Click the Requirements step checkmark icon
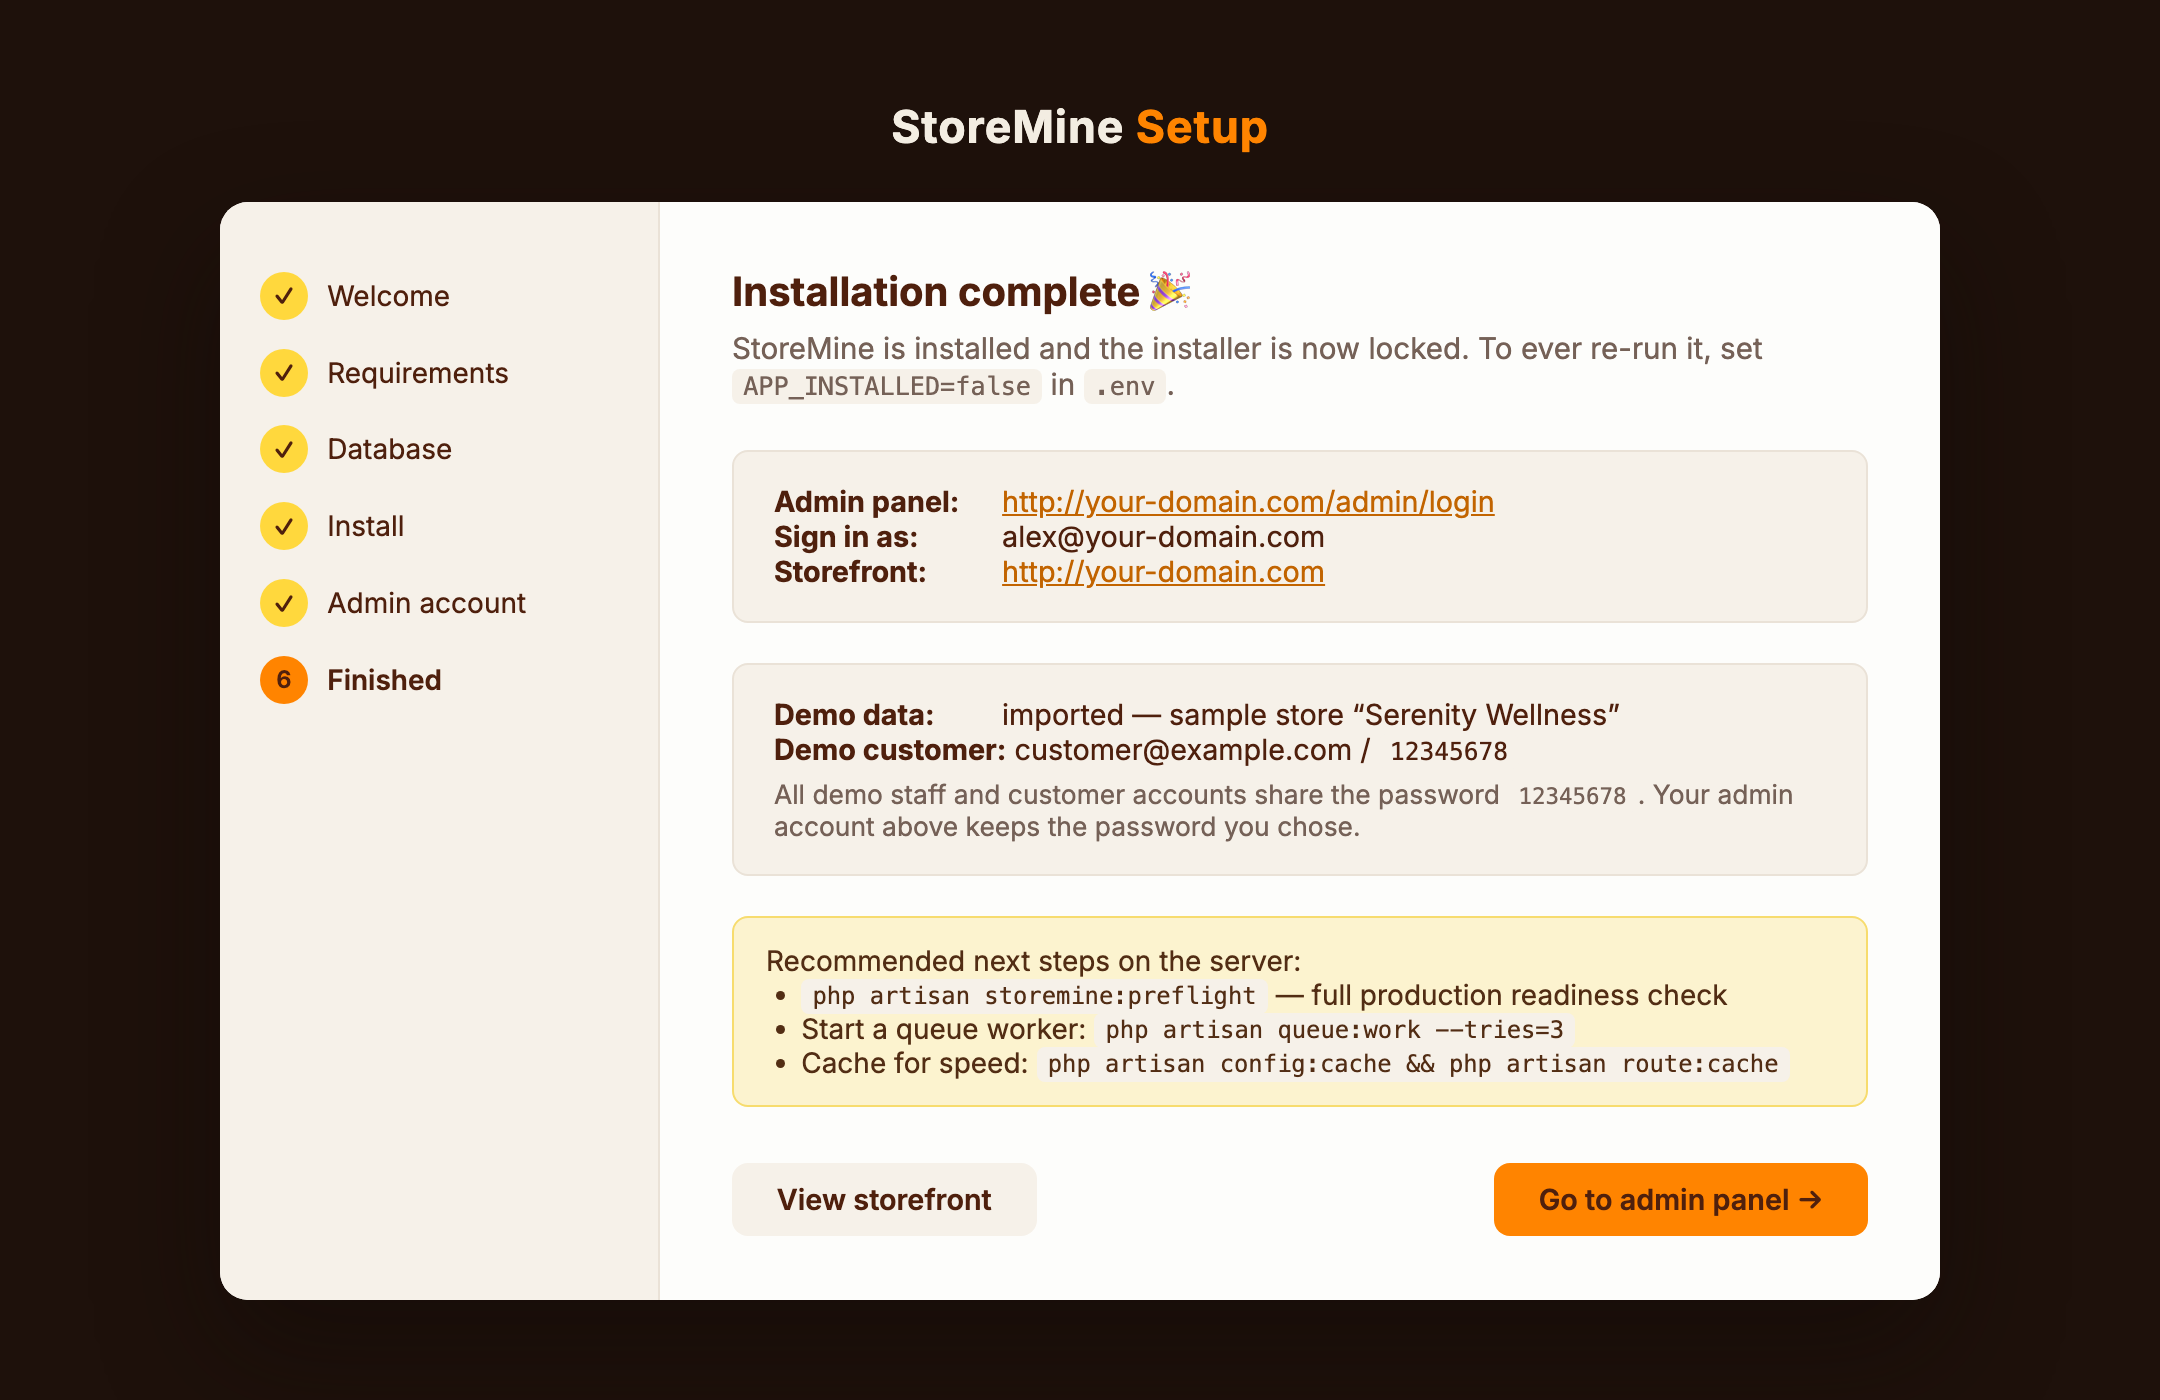2160x1400 pixels. pyautogui.click(x=284, y=373)
